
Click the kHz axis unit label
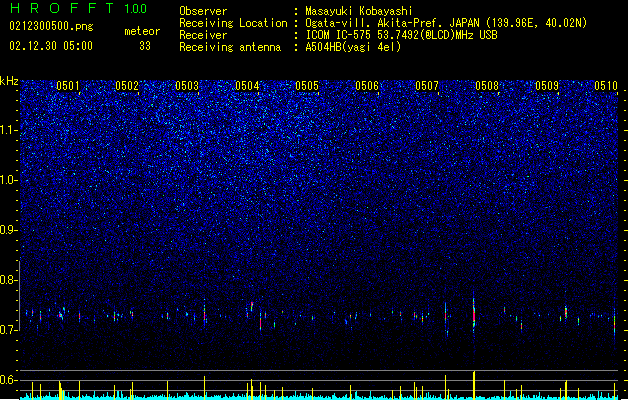[x=9, y=81]
